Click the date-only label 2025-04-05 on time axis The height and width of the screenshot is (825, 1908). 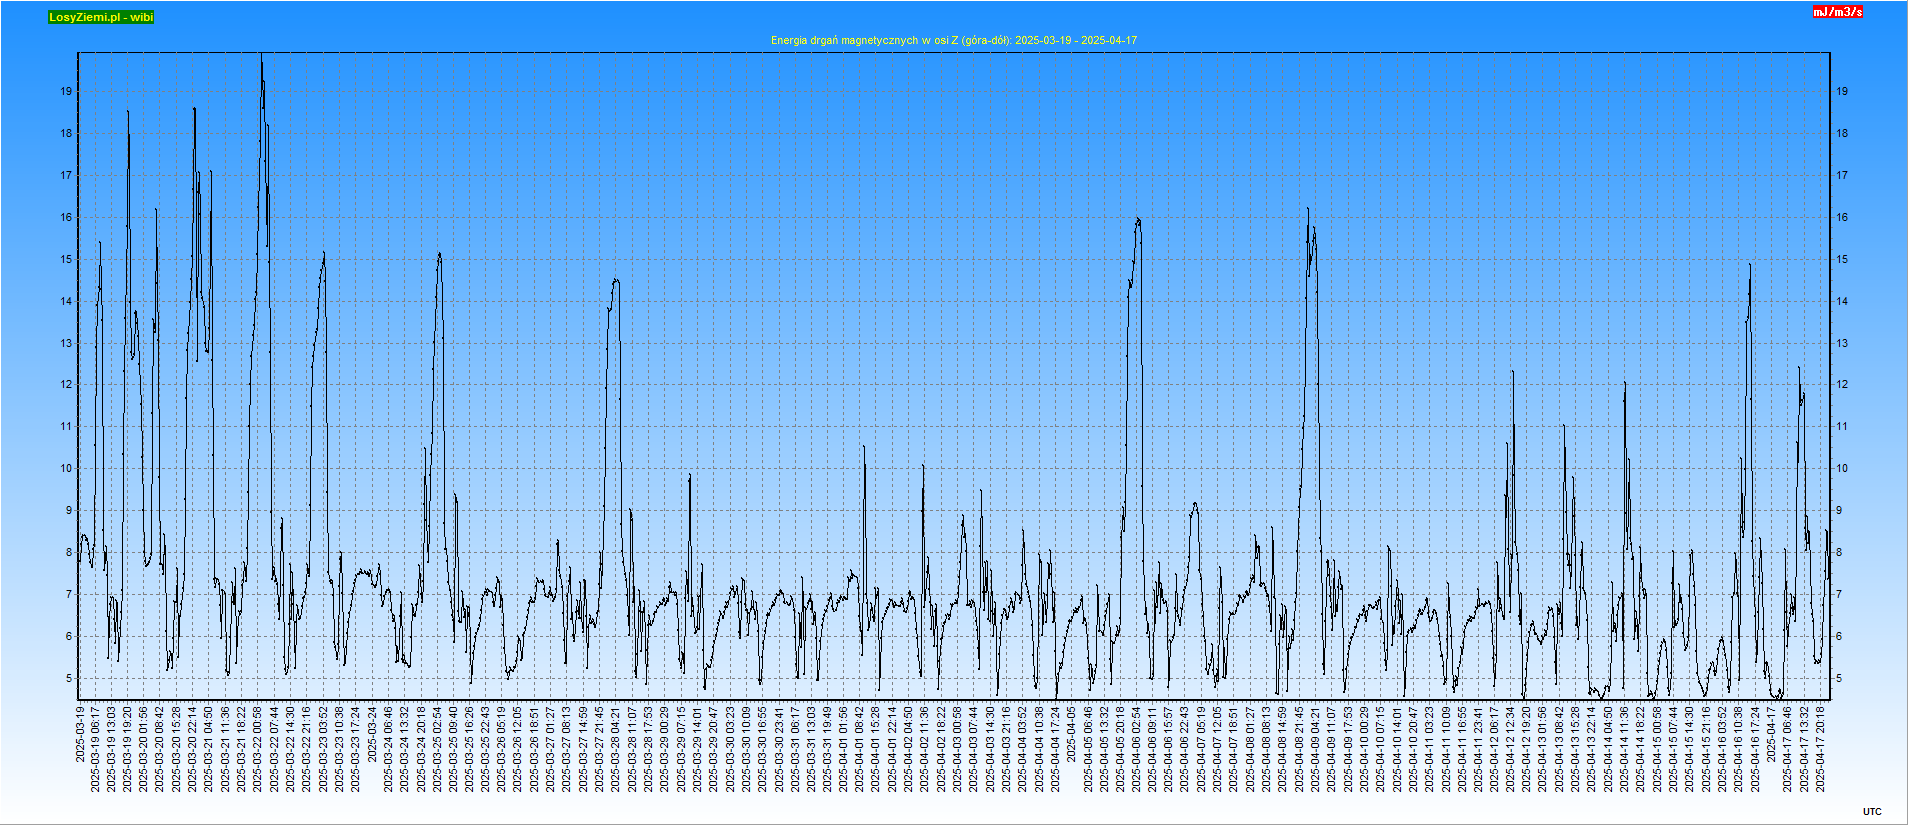(1072, 734)
